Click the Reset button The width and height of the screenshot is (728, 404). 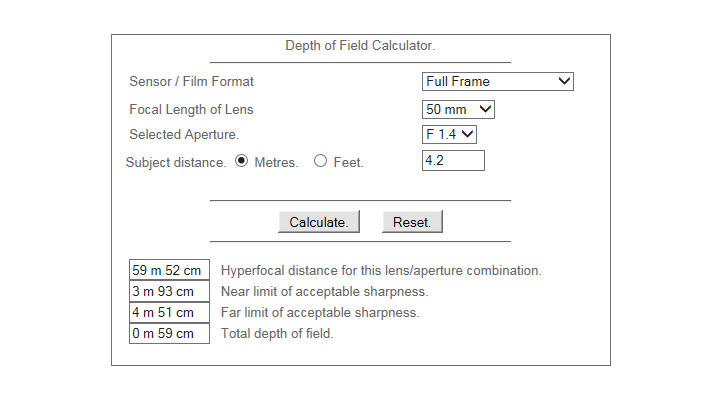[x=412, y=222]
